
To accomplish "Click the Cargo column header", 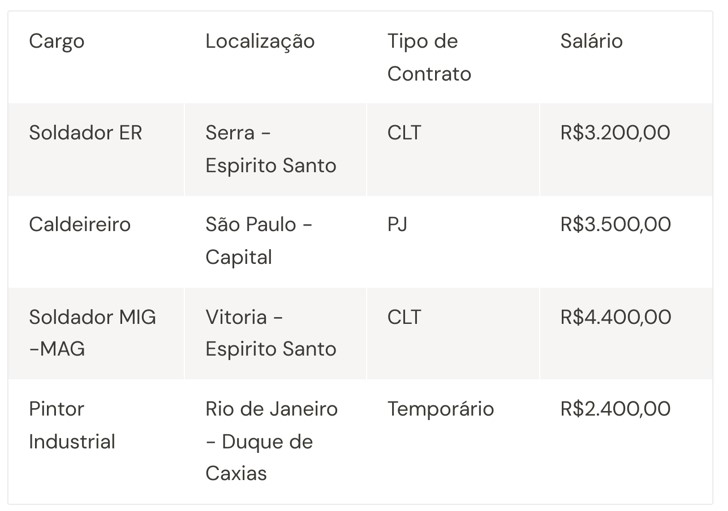I will pos(57,41).
